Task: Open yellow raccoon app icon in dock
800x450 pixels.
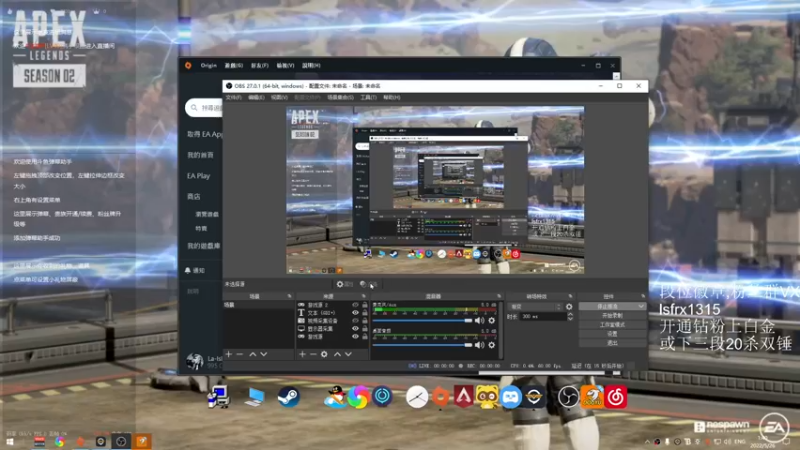Action: [x=487, y=397]
